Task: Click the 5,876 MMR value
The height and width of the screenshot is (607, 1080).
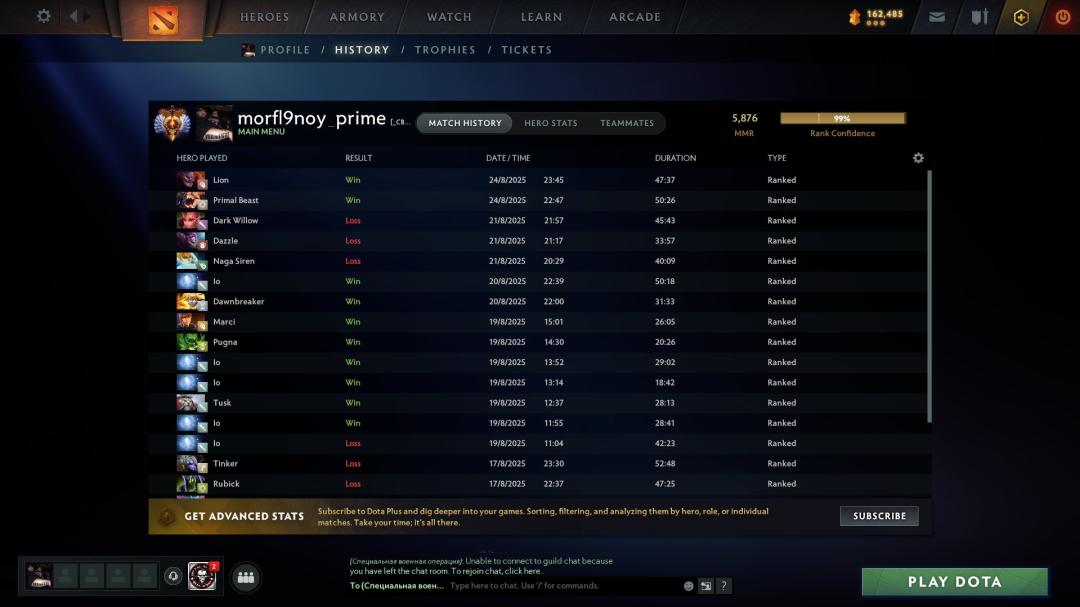Action: click(x=745, y=119)
